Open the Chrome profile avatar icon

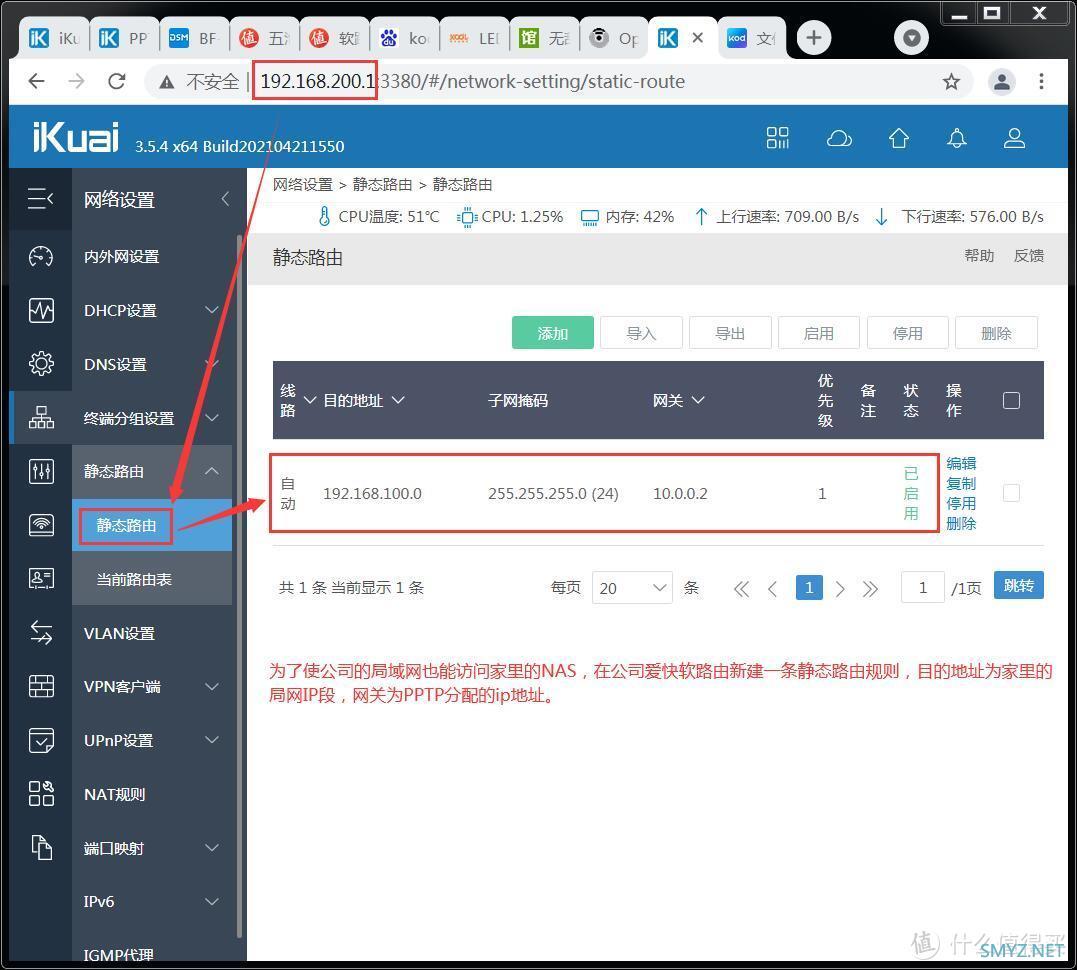[x=1001, y=82]
